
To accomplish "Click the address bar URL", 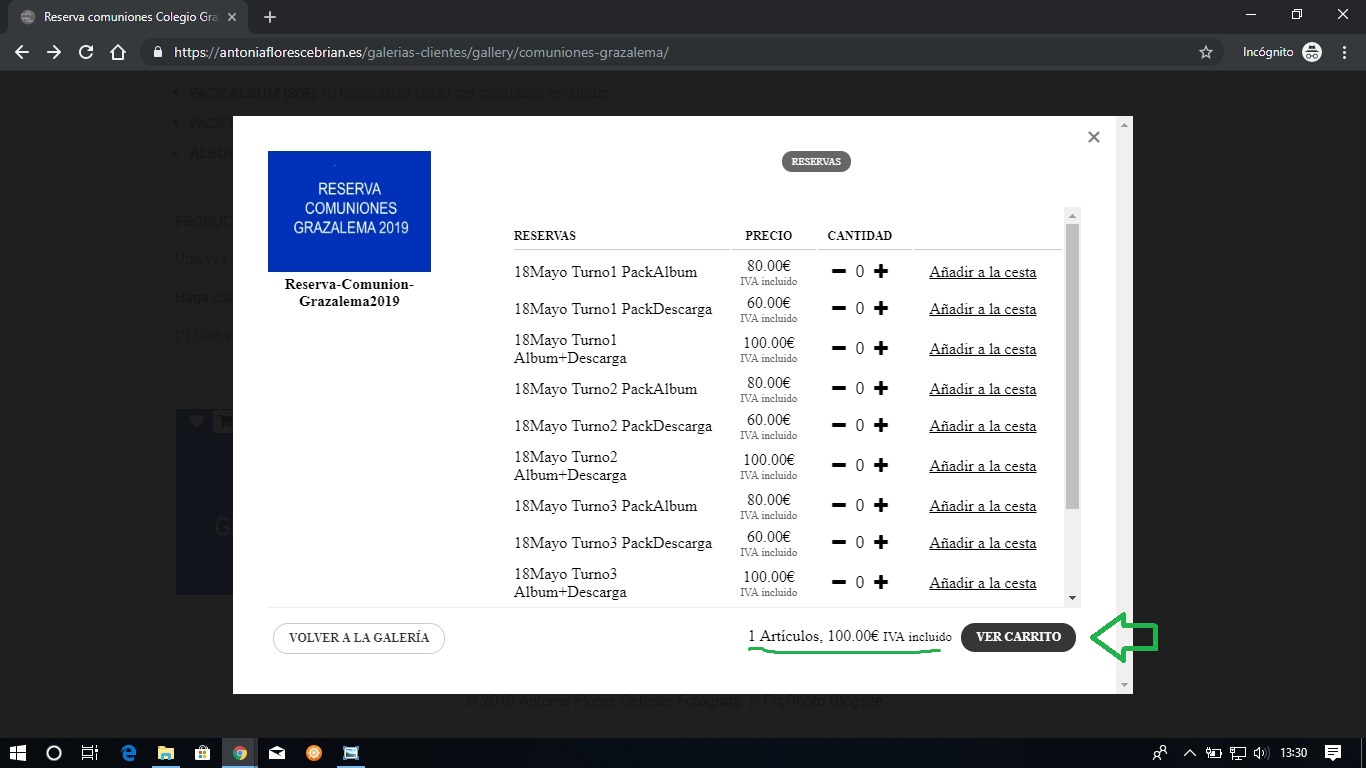I will pyautogui.click(x=420, y=52).
